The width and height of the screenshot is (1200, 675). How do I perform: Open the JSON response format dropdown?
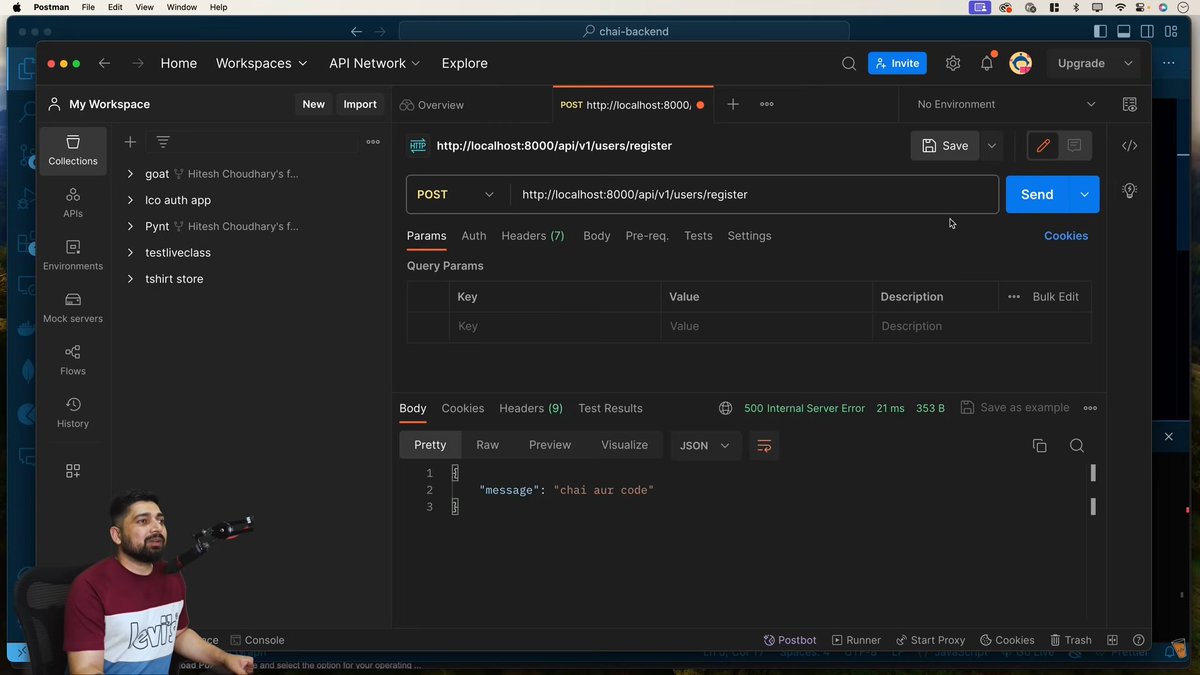pos(705,445)
